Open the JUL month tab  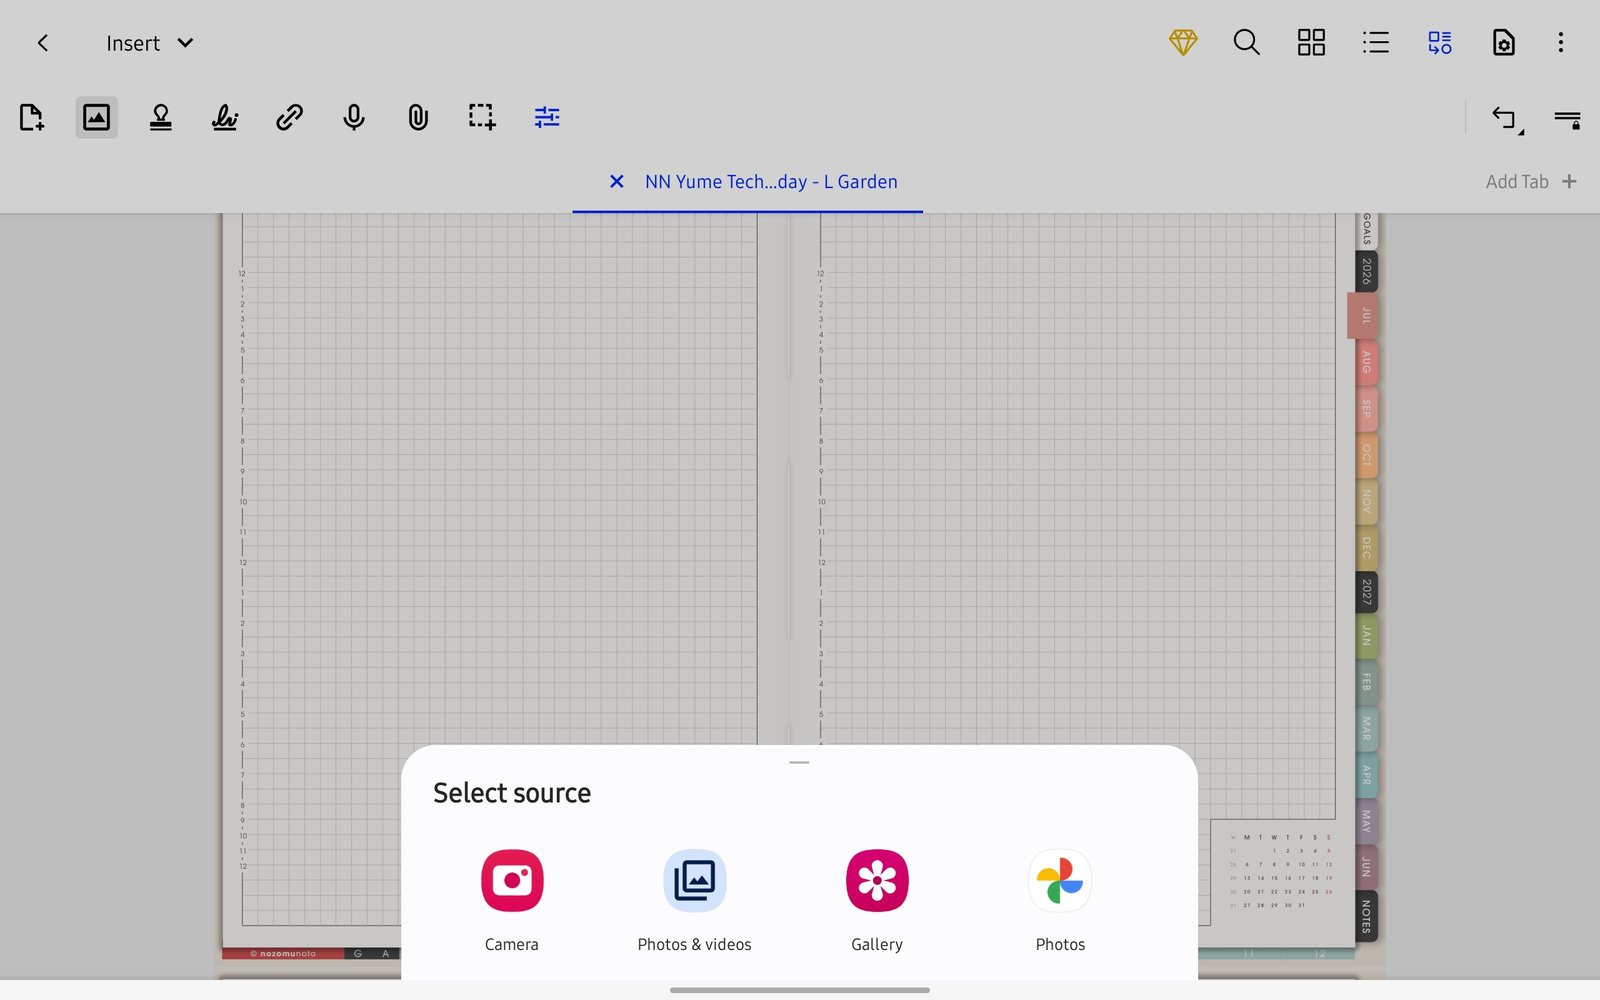tap(1364, 316)
